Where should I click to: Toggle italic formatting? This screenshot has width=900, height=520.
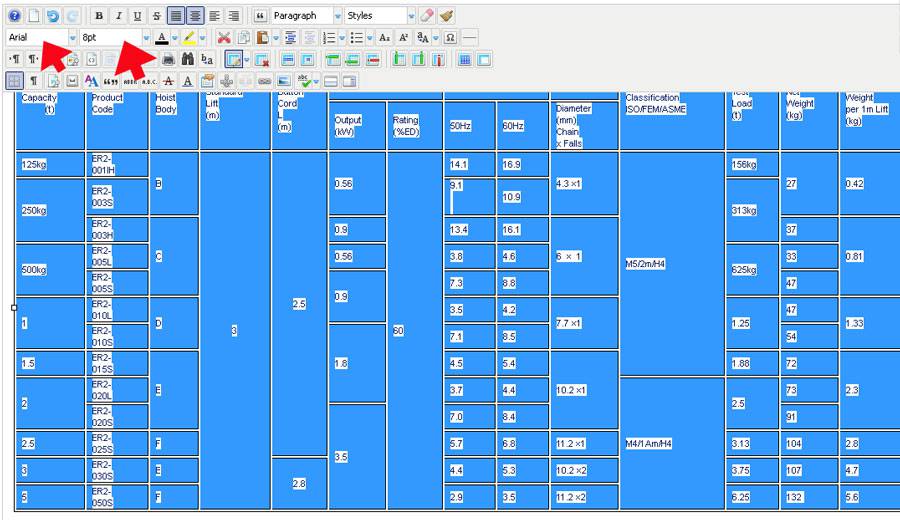pos(118,16)
